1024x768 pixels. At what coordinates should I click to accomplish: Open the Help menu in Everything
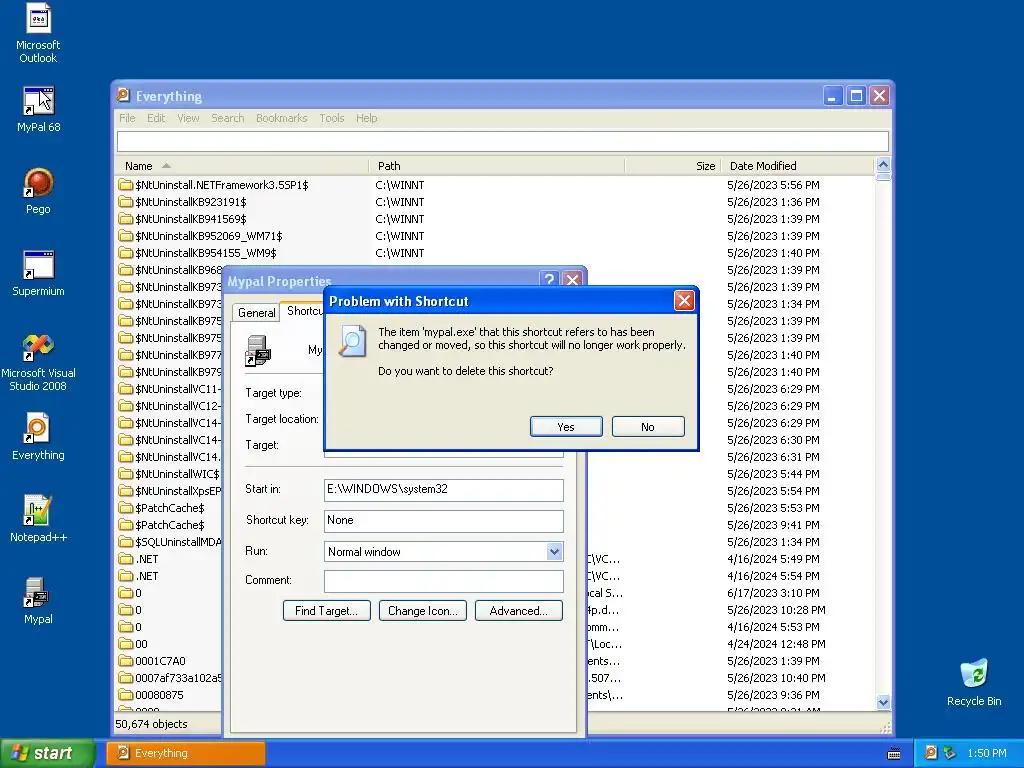point(366,118)
